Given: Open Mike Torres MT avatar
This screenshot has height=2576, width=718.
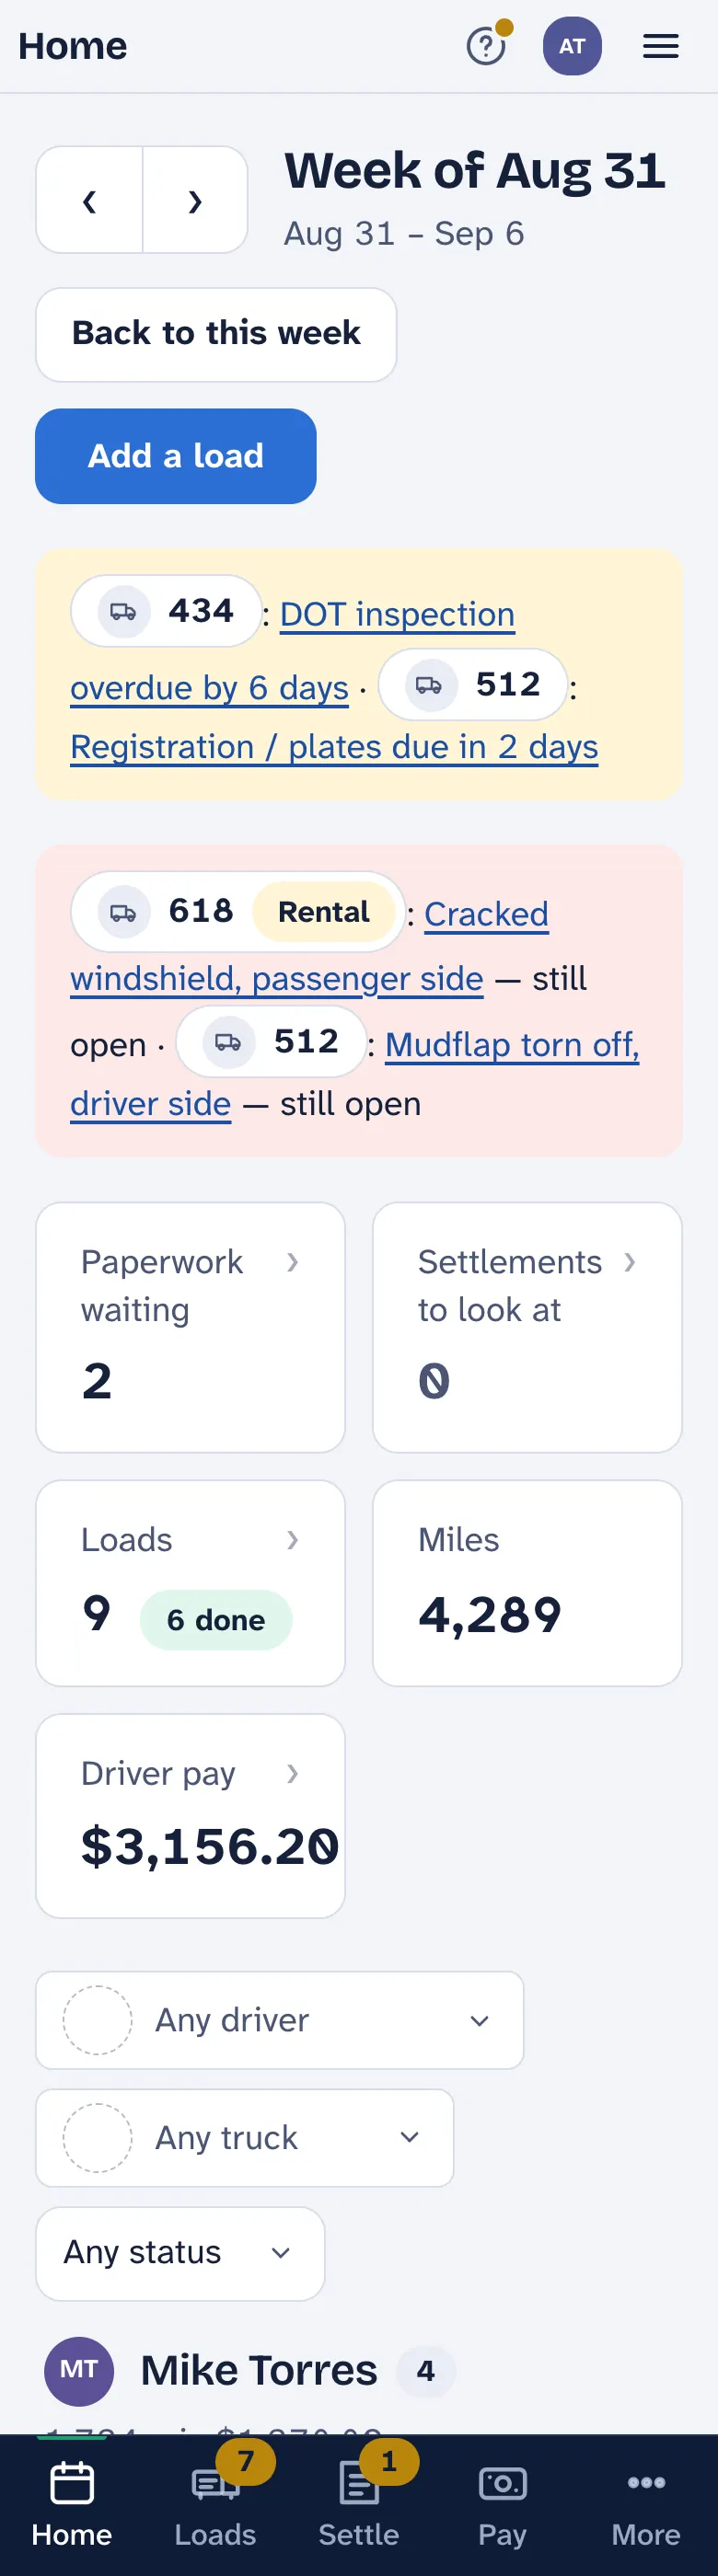Looking at the screenshot, I should [79, 2370].
